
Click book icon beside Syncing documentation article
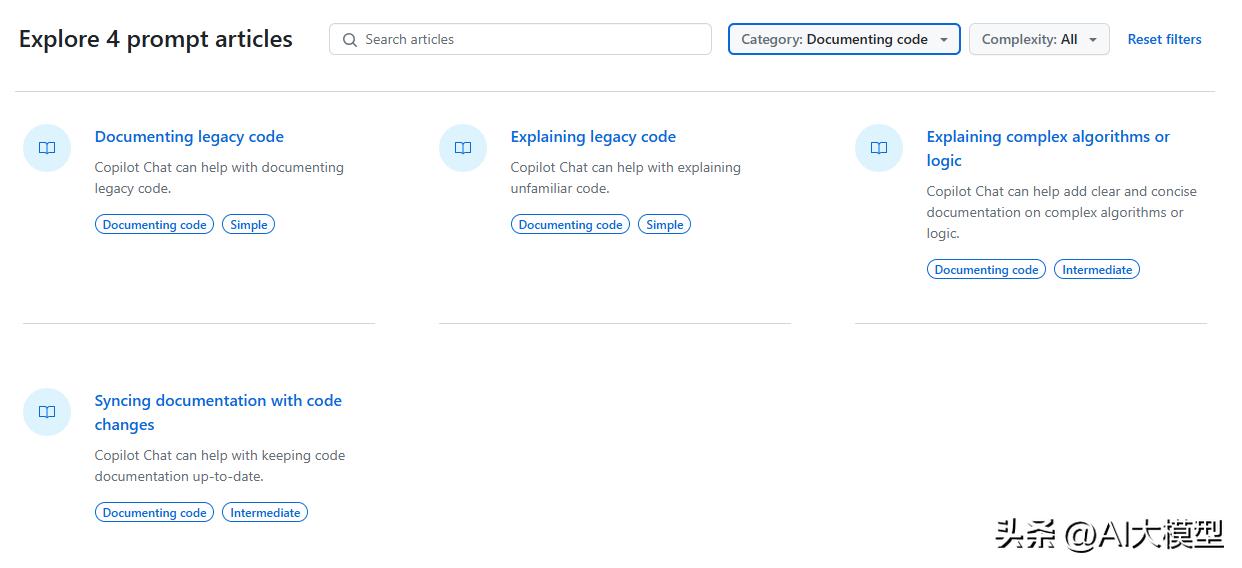[47, 412]
